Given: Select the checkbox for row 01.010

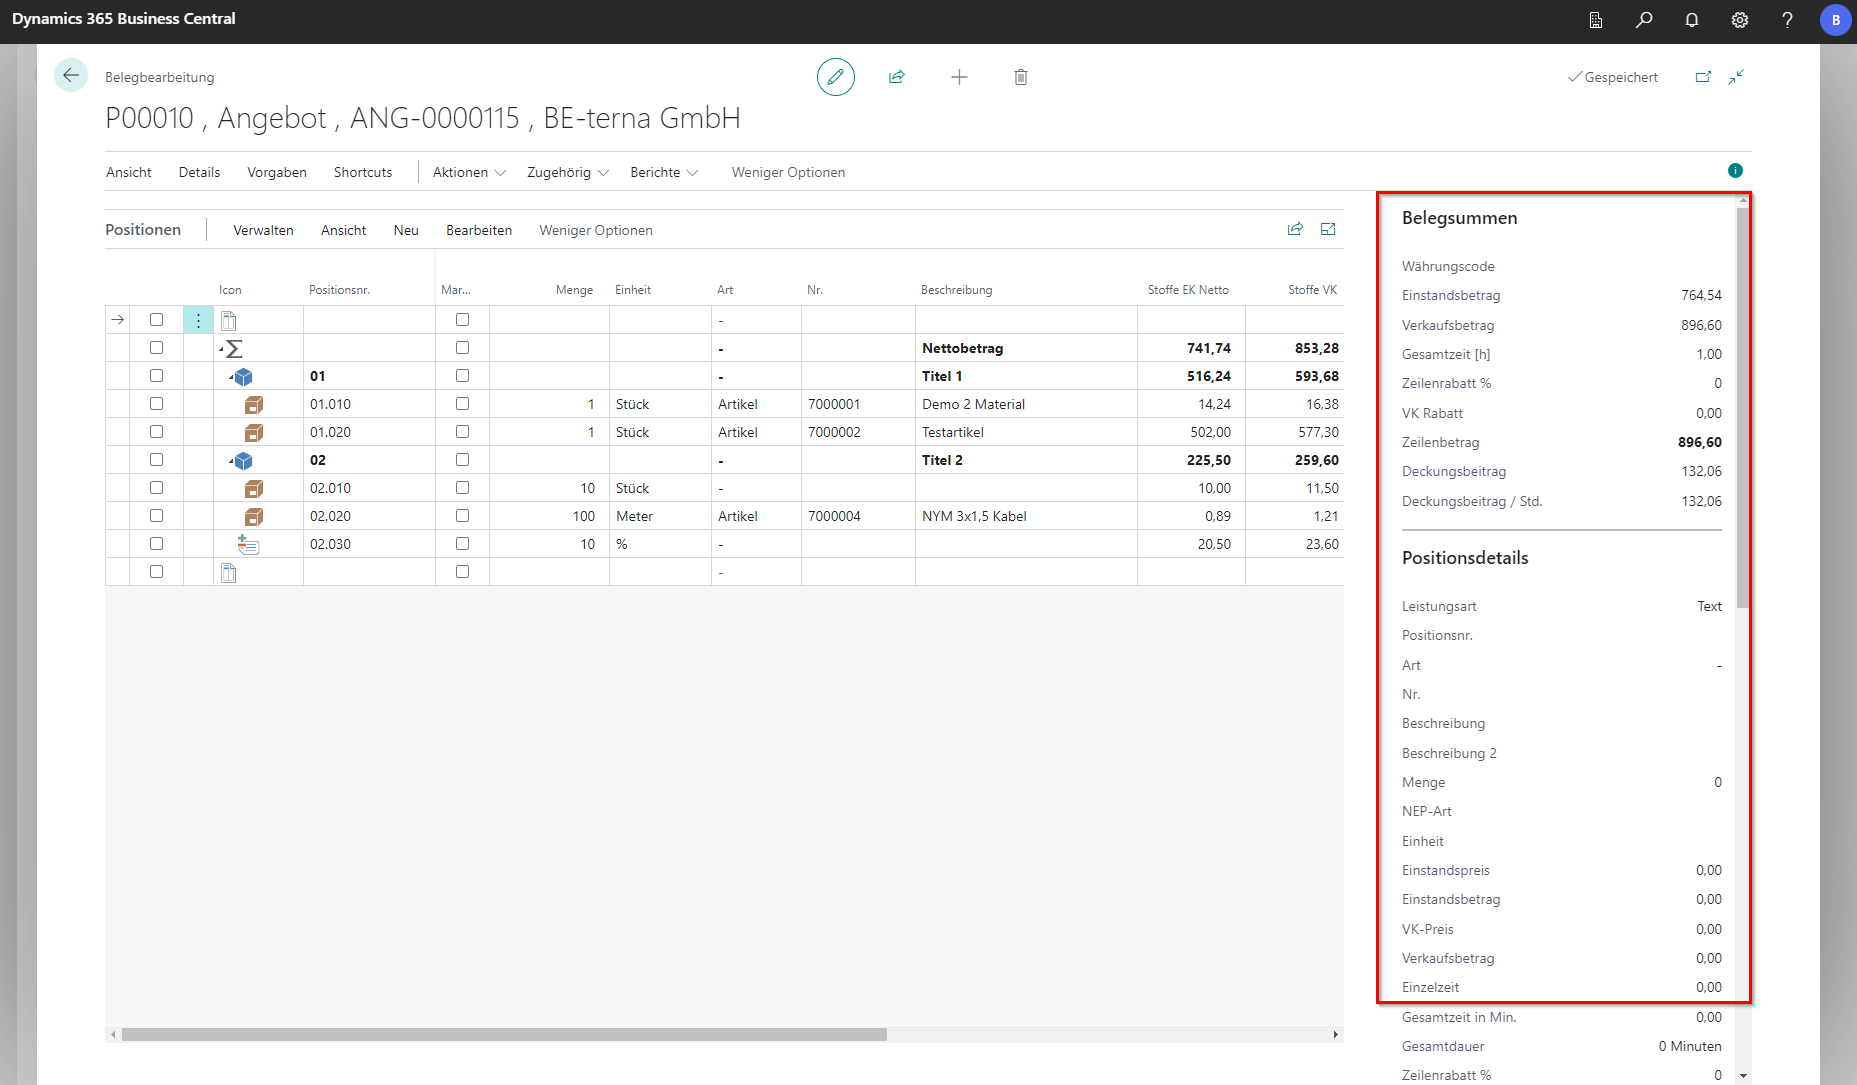Looking at the screenshot, I should point(156,404).
